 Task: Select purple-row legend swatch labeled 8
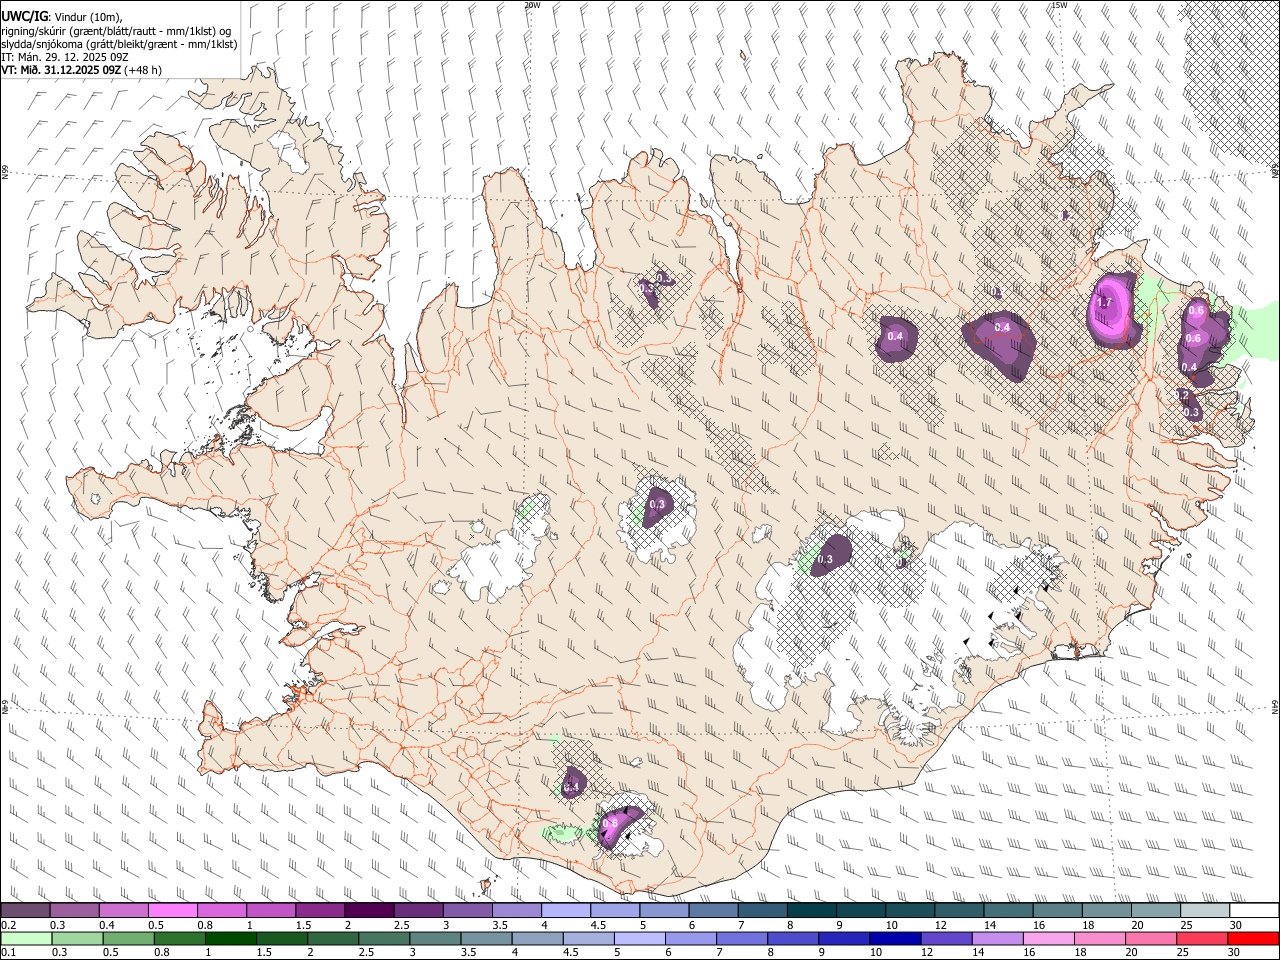[x=811, y=911]
